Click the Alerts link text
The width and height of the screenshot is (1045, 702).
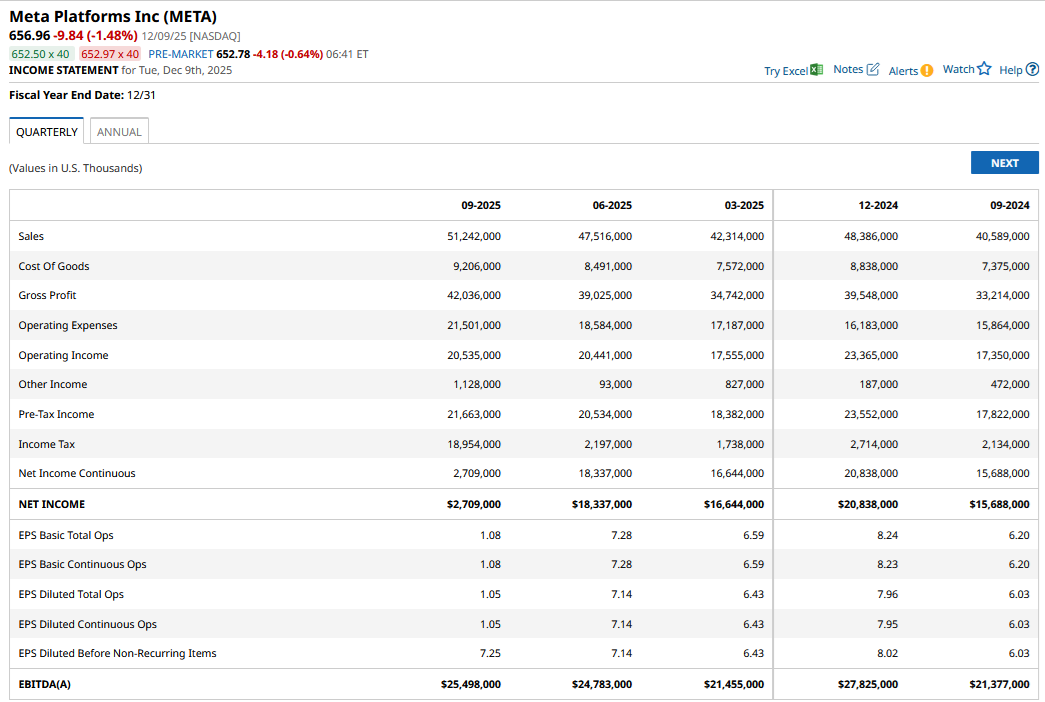pos(902,71)
